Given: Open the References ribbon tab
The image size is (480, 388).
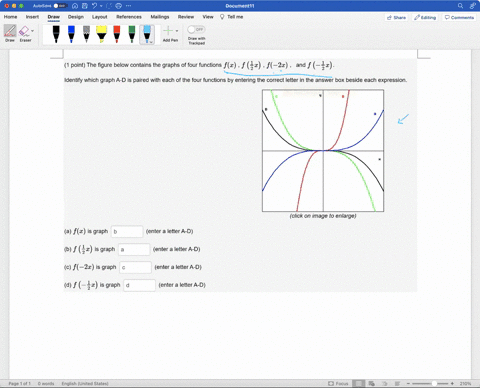Looking at the screenshot, I should click(x=129, y=17).
